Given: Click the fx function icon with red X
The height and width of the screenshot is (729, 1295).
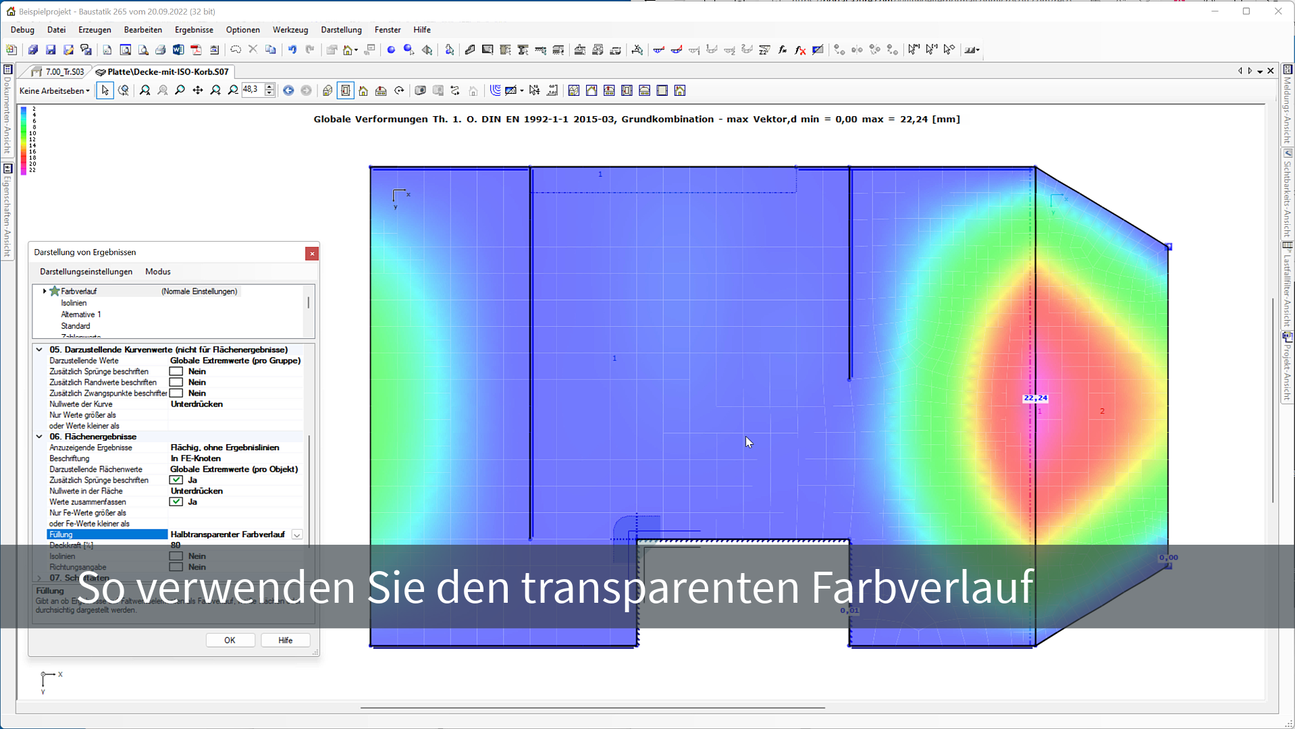Looking at the screenshot, I should coord(800,50).
